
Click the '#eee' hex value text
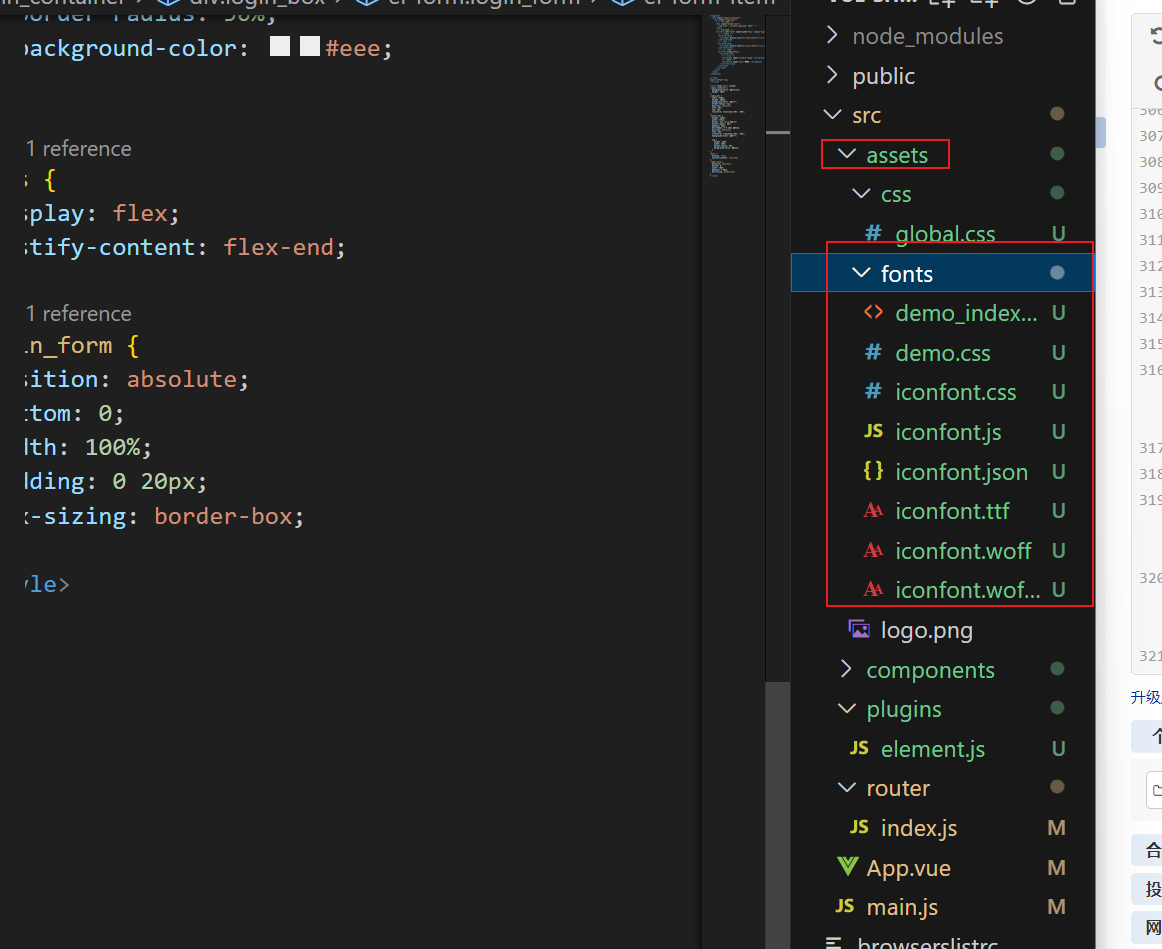[x=353, y=48]
